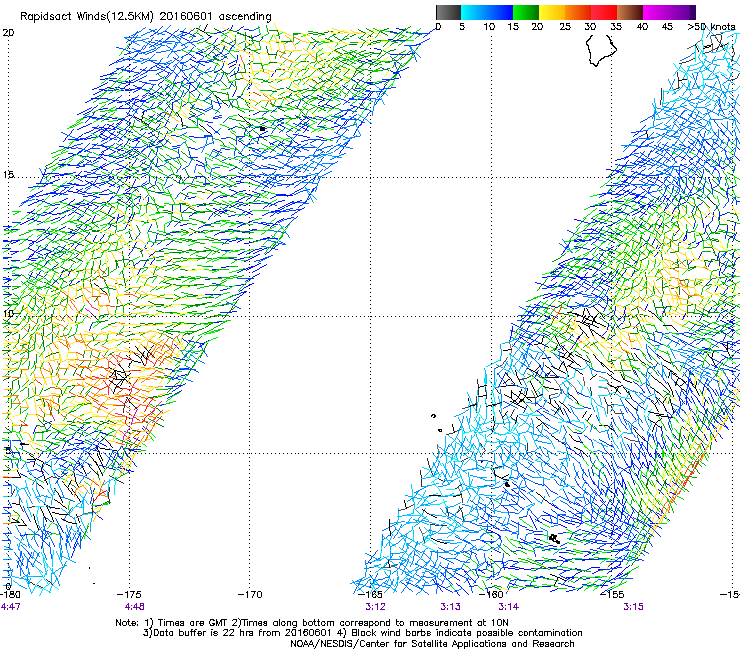The image size is (740, 650).
Task: Click the purple time label '3:15'
Action: 633,607
